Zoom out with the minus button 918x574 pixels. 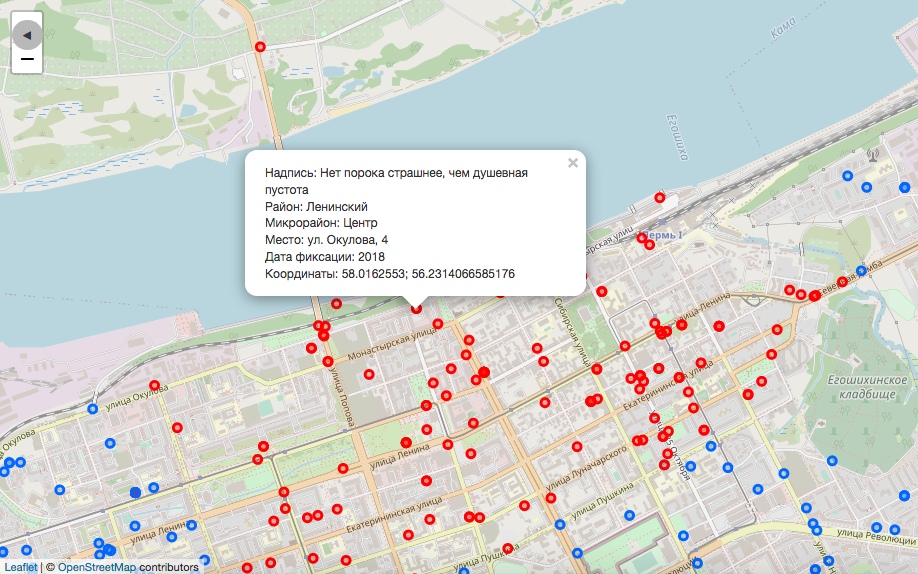(x=27, y=60)
